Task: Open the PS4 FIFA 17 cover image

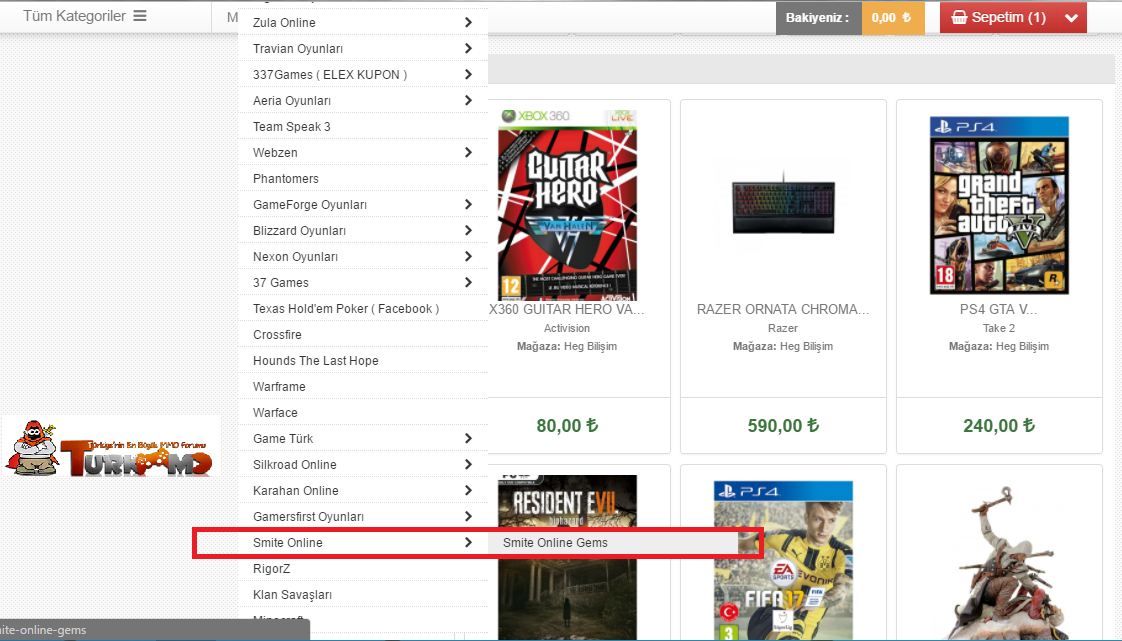Action: (784, 559)
